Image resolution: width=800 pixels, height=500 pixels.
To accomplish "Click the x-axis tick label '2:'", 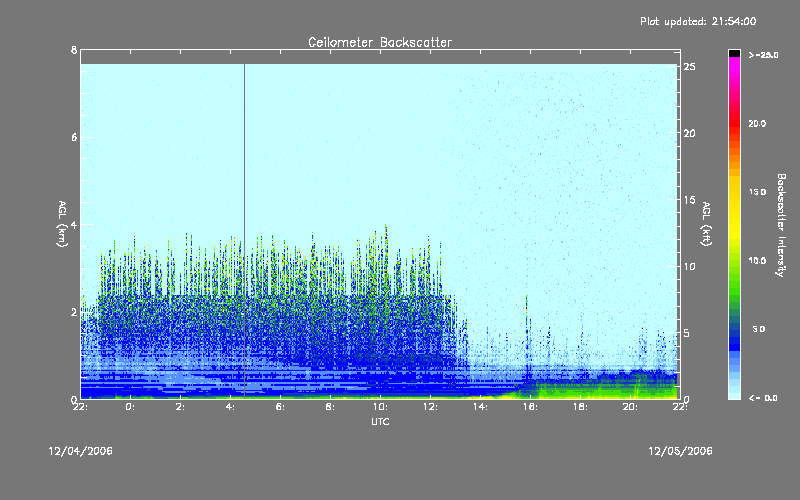I will click(181, 407).
